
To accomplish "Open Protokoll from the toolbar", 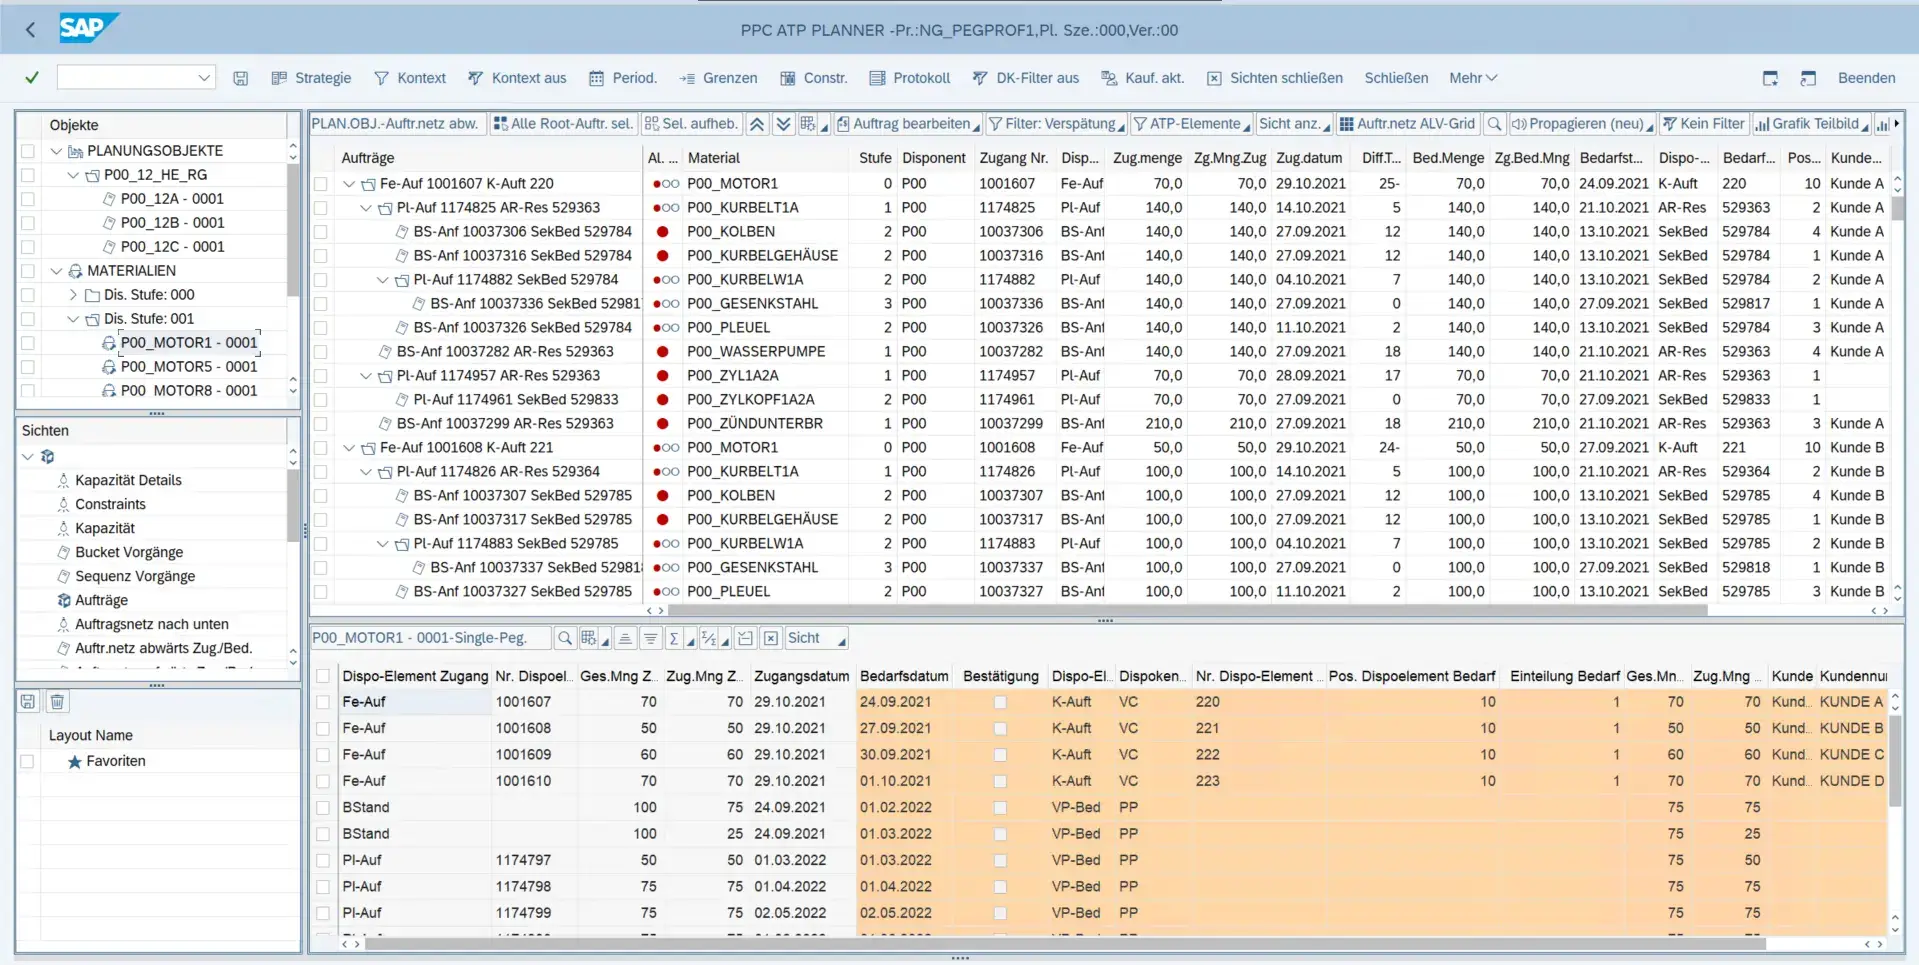I will [910, 78].
